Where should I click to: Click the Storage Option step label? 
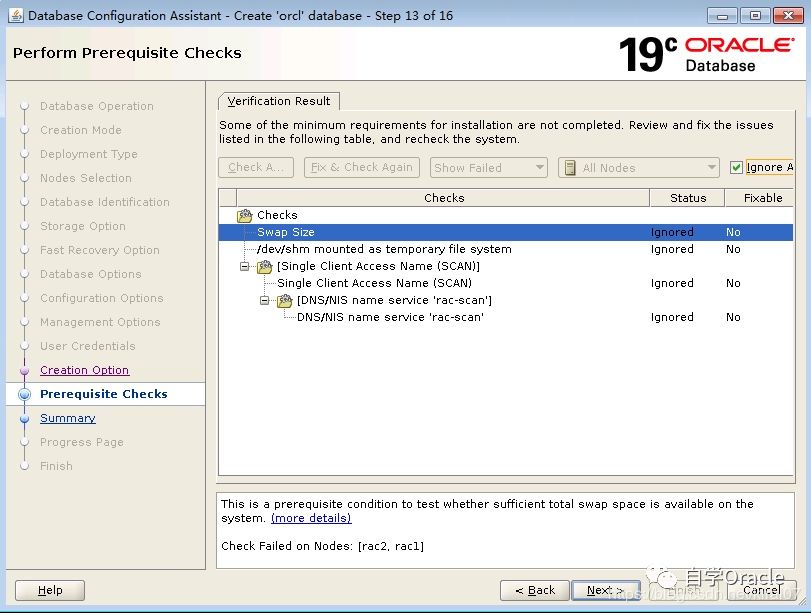coord(83,226)
